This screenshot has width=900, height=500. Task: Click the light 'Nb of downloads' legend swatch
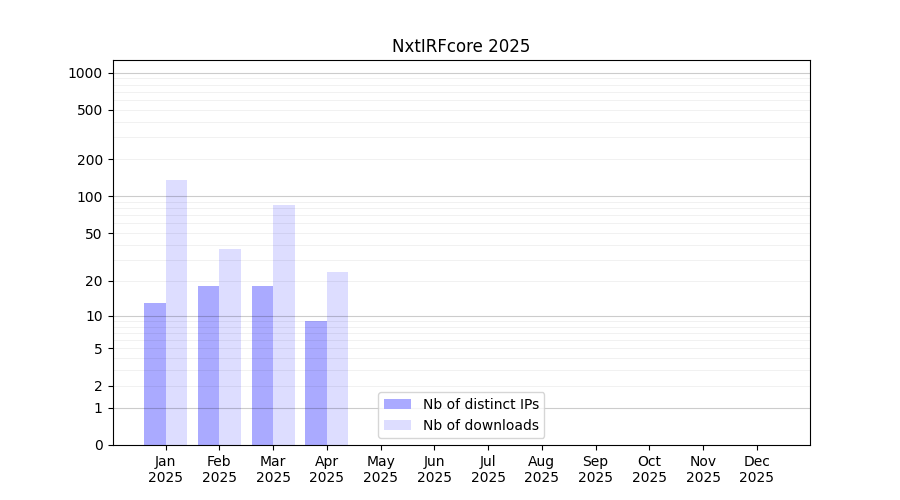coord(397,425)
